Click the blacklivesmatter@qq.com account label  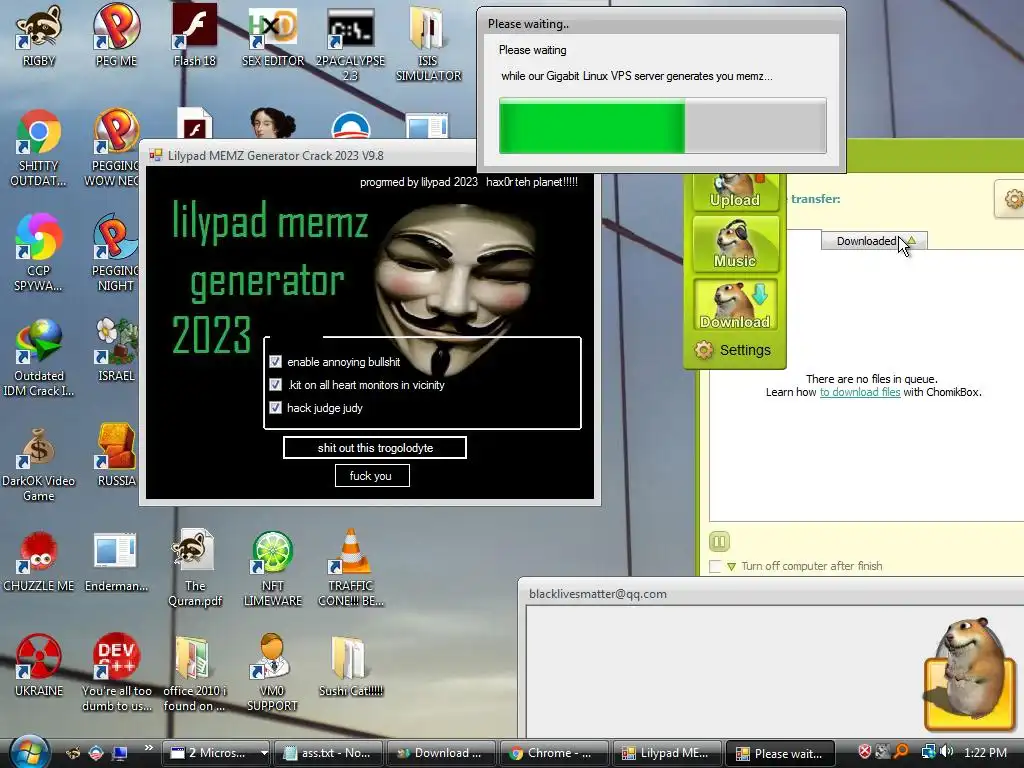click(598, 594)
